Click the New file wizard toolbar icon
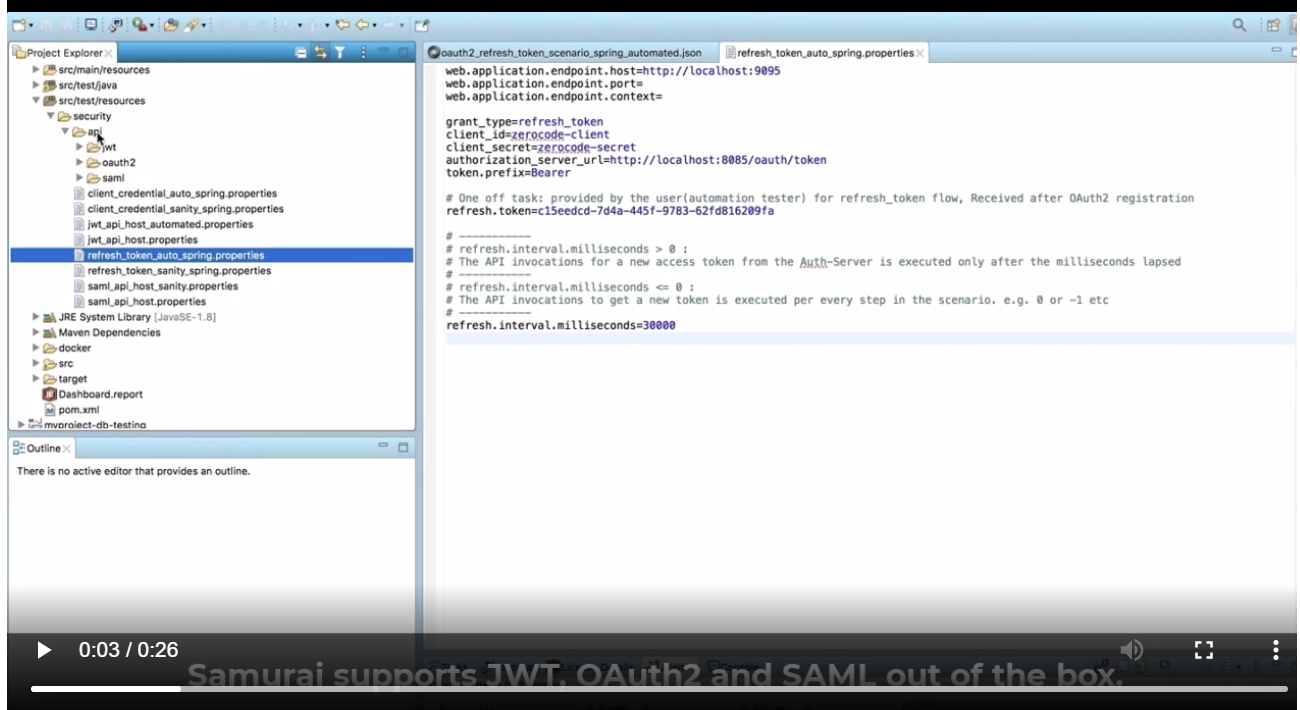The image size is (1300, 710). coord(18,25)
